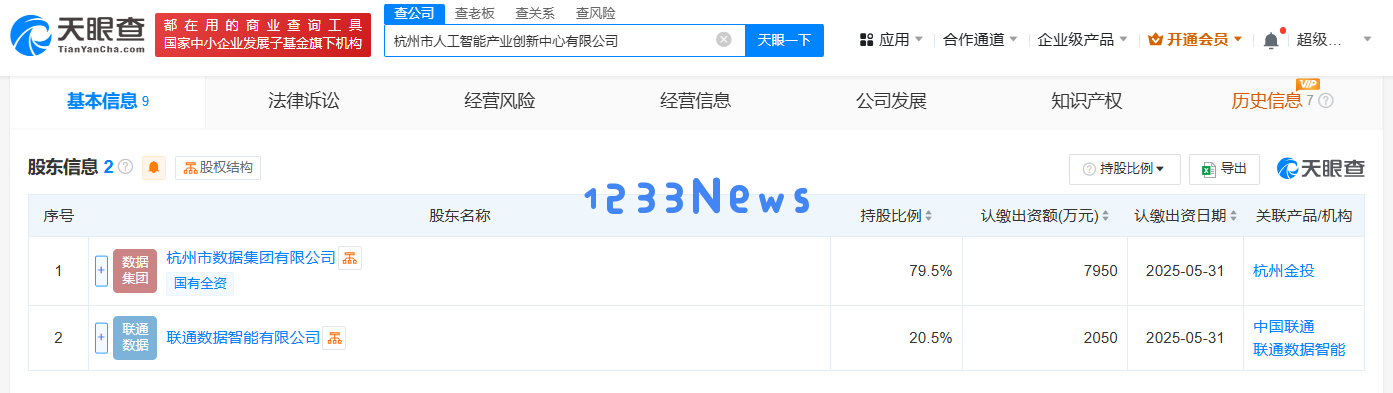
Task: Open the notification bell
Action: pos(1271,40)
